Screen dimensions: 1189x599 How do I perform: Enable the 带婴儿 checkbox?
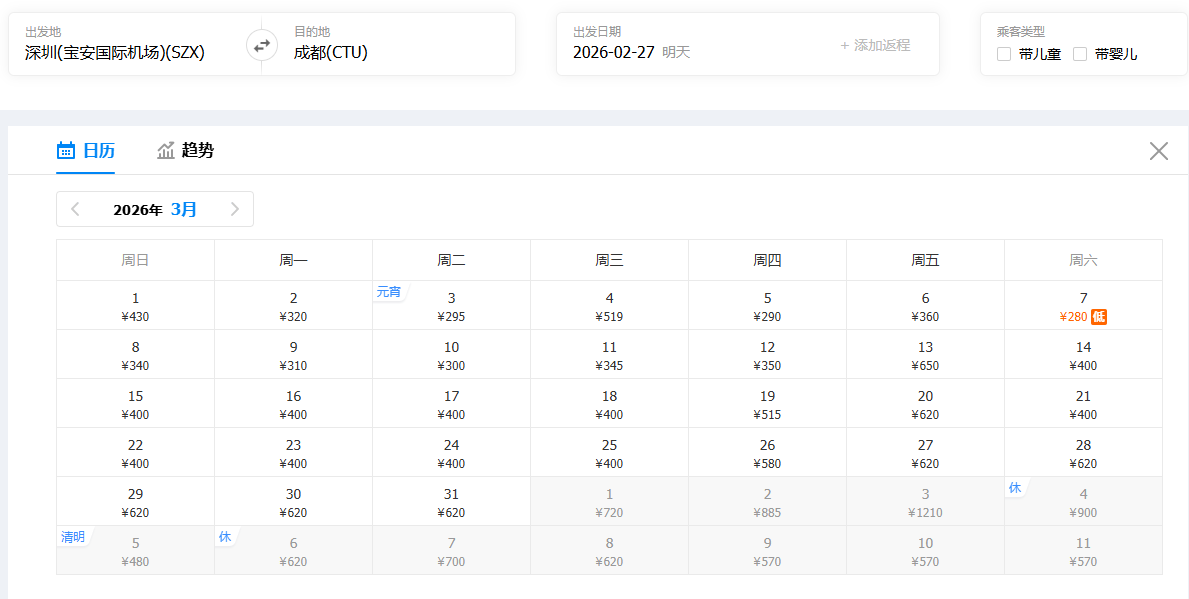(1080, 54)
